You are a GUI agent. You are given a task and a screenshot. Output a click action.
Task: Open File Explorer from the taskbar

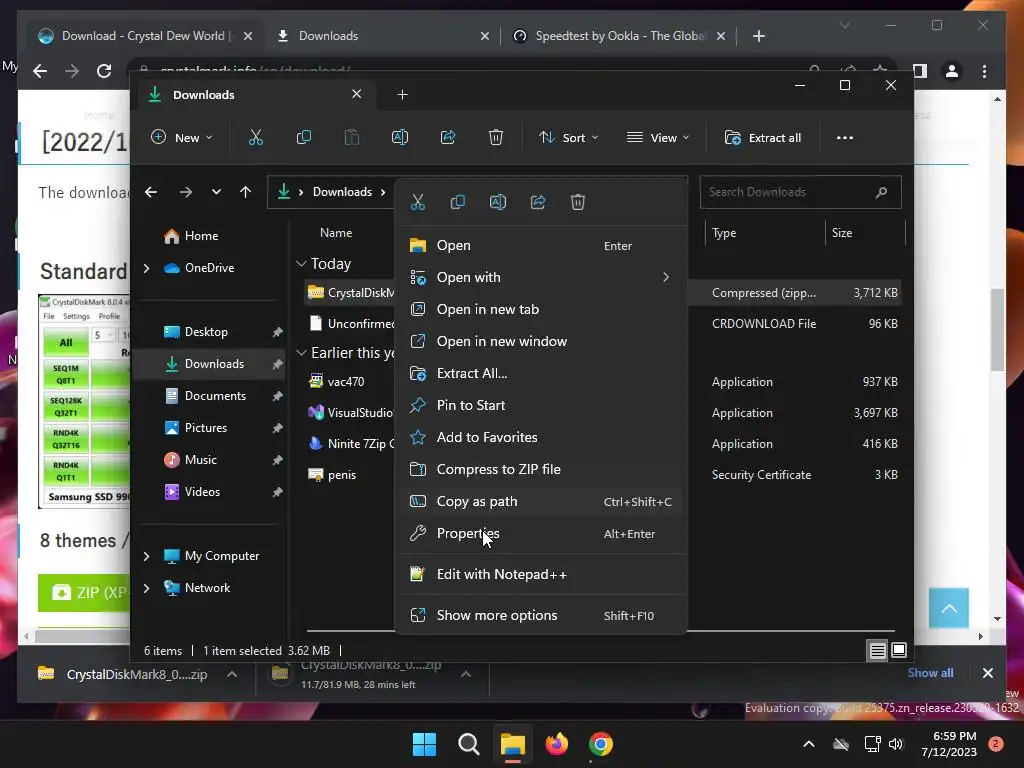513,744
